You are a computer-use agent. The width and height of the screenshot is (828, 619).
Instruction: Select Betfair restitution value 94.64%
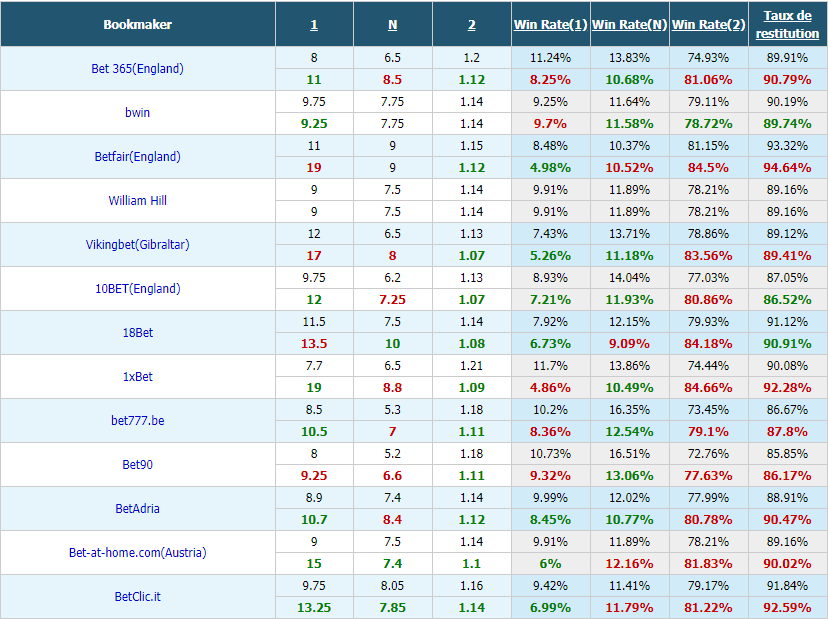pyautogui.click(x=787, y=167)
